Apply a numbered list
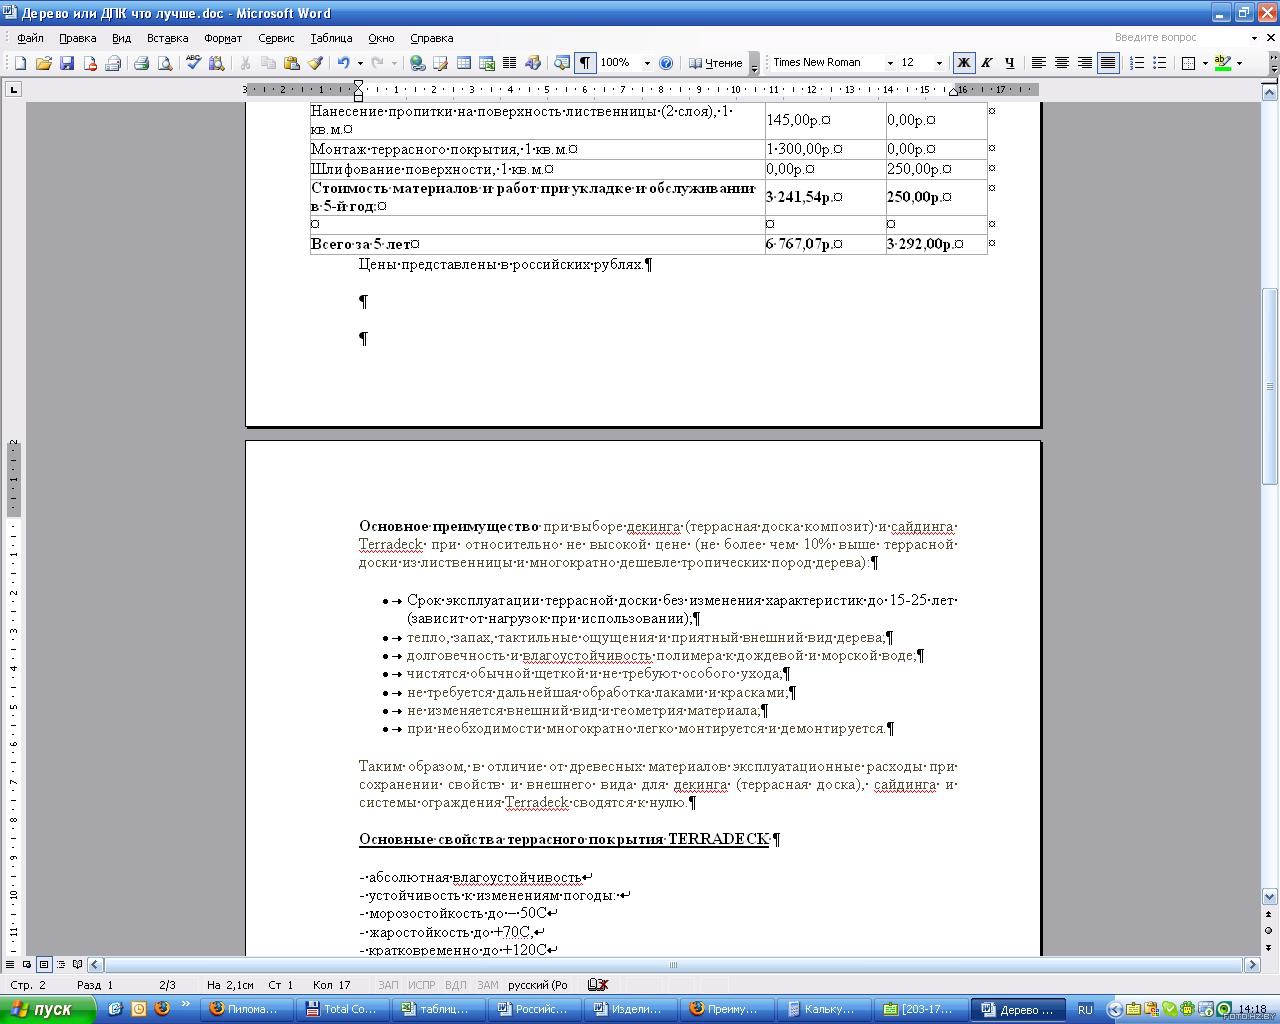Image resolution: width=1280 pixels, height=1024 pixels. pyautogui.click(x=1137, y=63)
